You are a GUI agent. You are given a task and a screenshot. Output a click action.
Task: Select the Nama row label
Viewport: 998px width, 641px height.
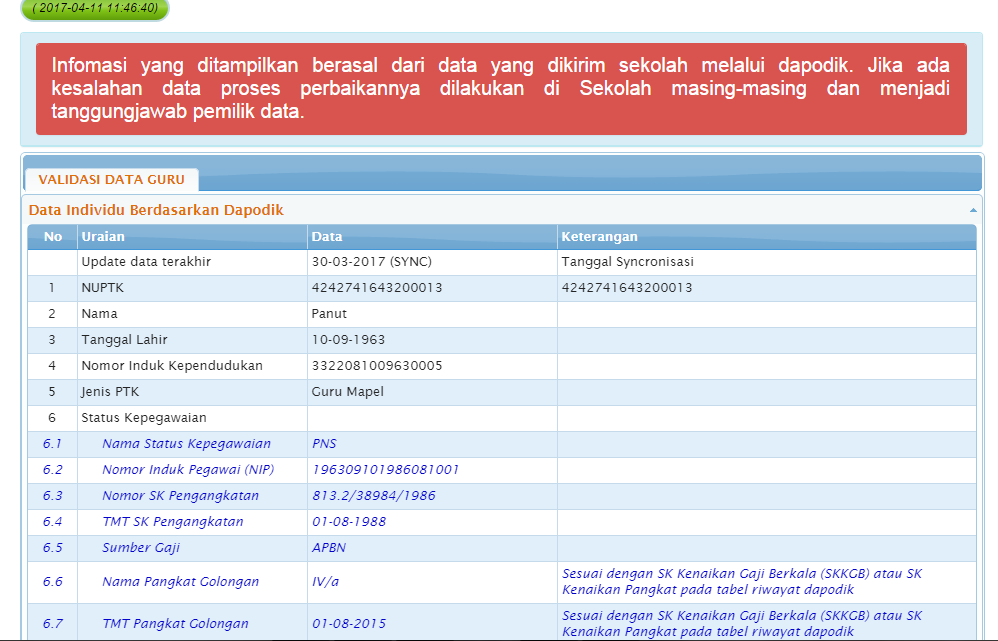tap(99, 314)
